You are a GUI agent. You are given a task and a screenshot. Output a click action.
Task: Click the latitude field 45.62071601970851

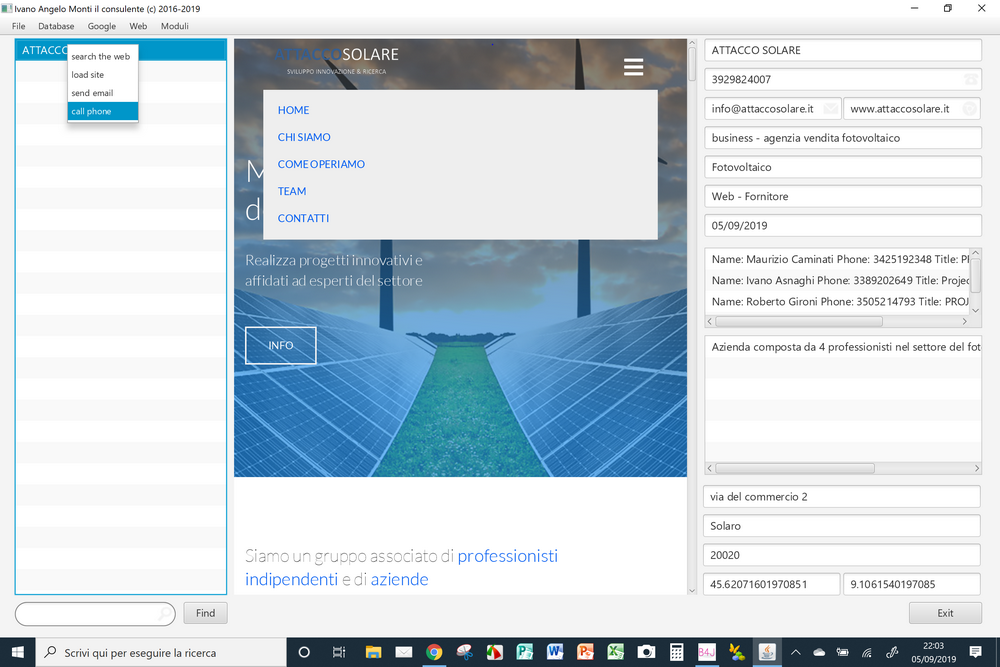click(x=772, y=584)
